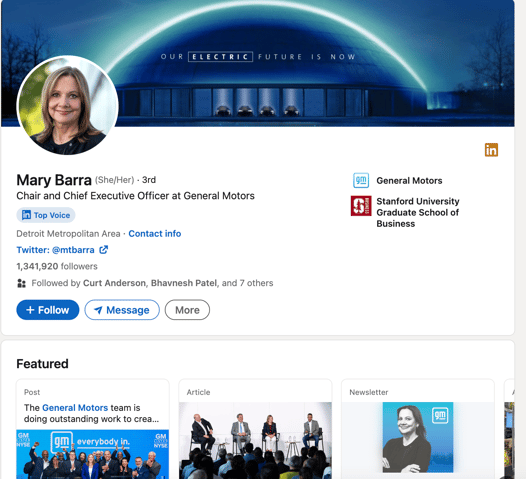Click Curt Anderson in followed by line

tap(114, 283)
